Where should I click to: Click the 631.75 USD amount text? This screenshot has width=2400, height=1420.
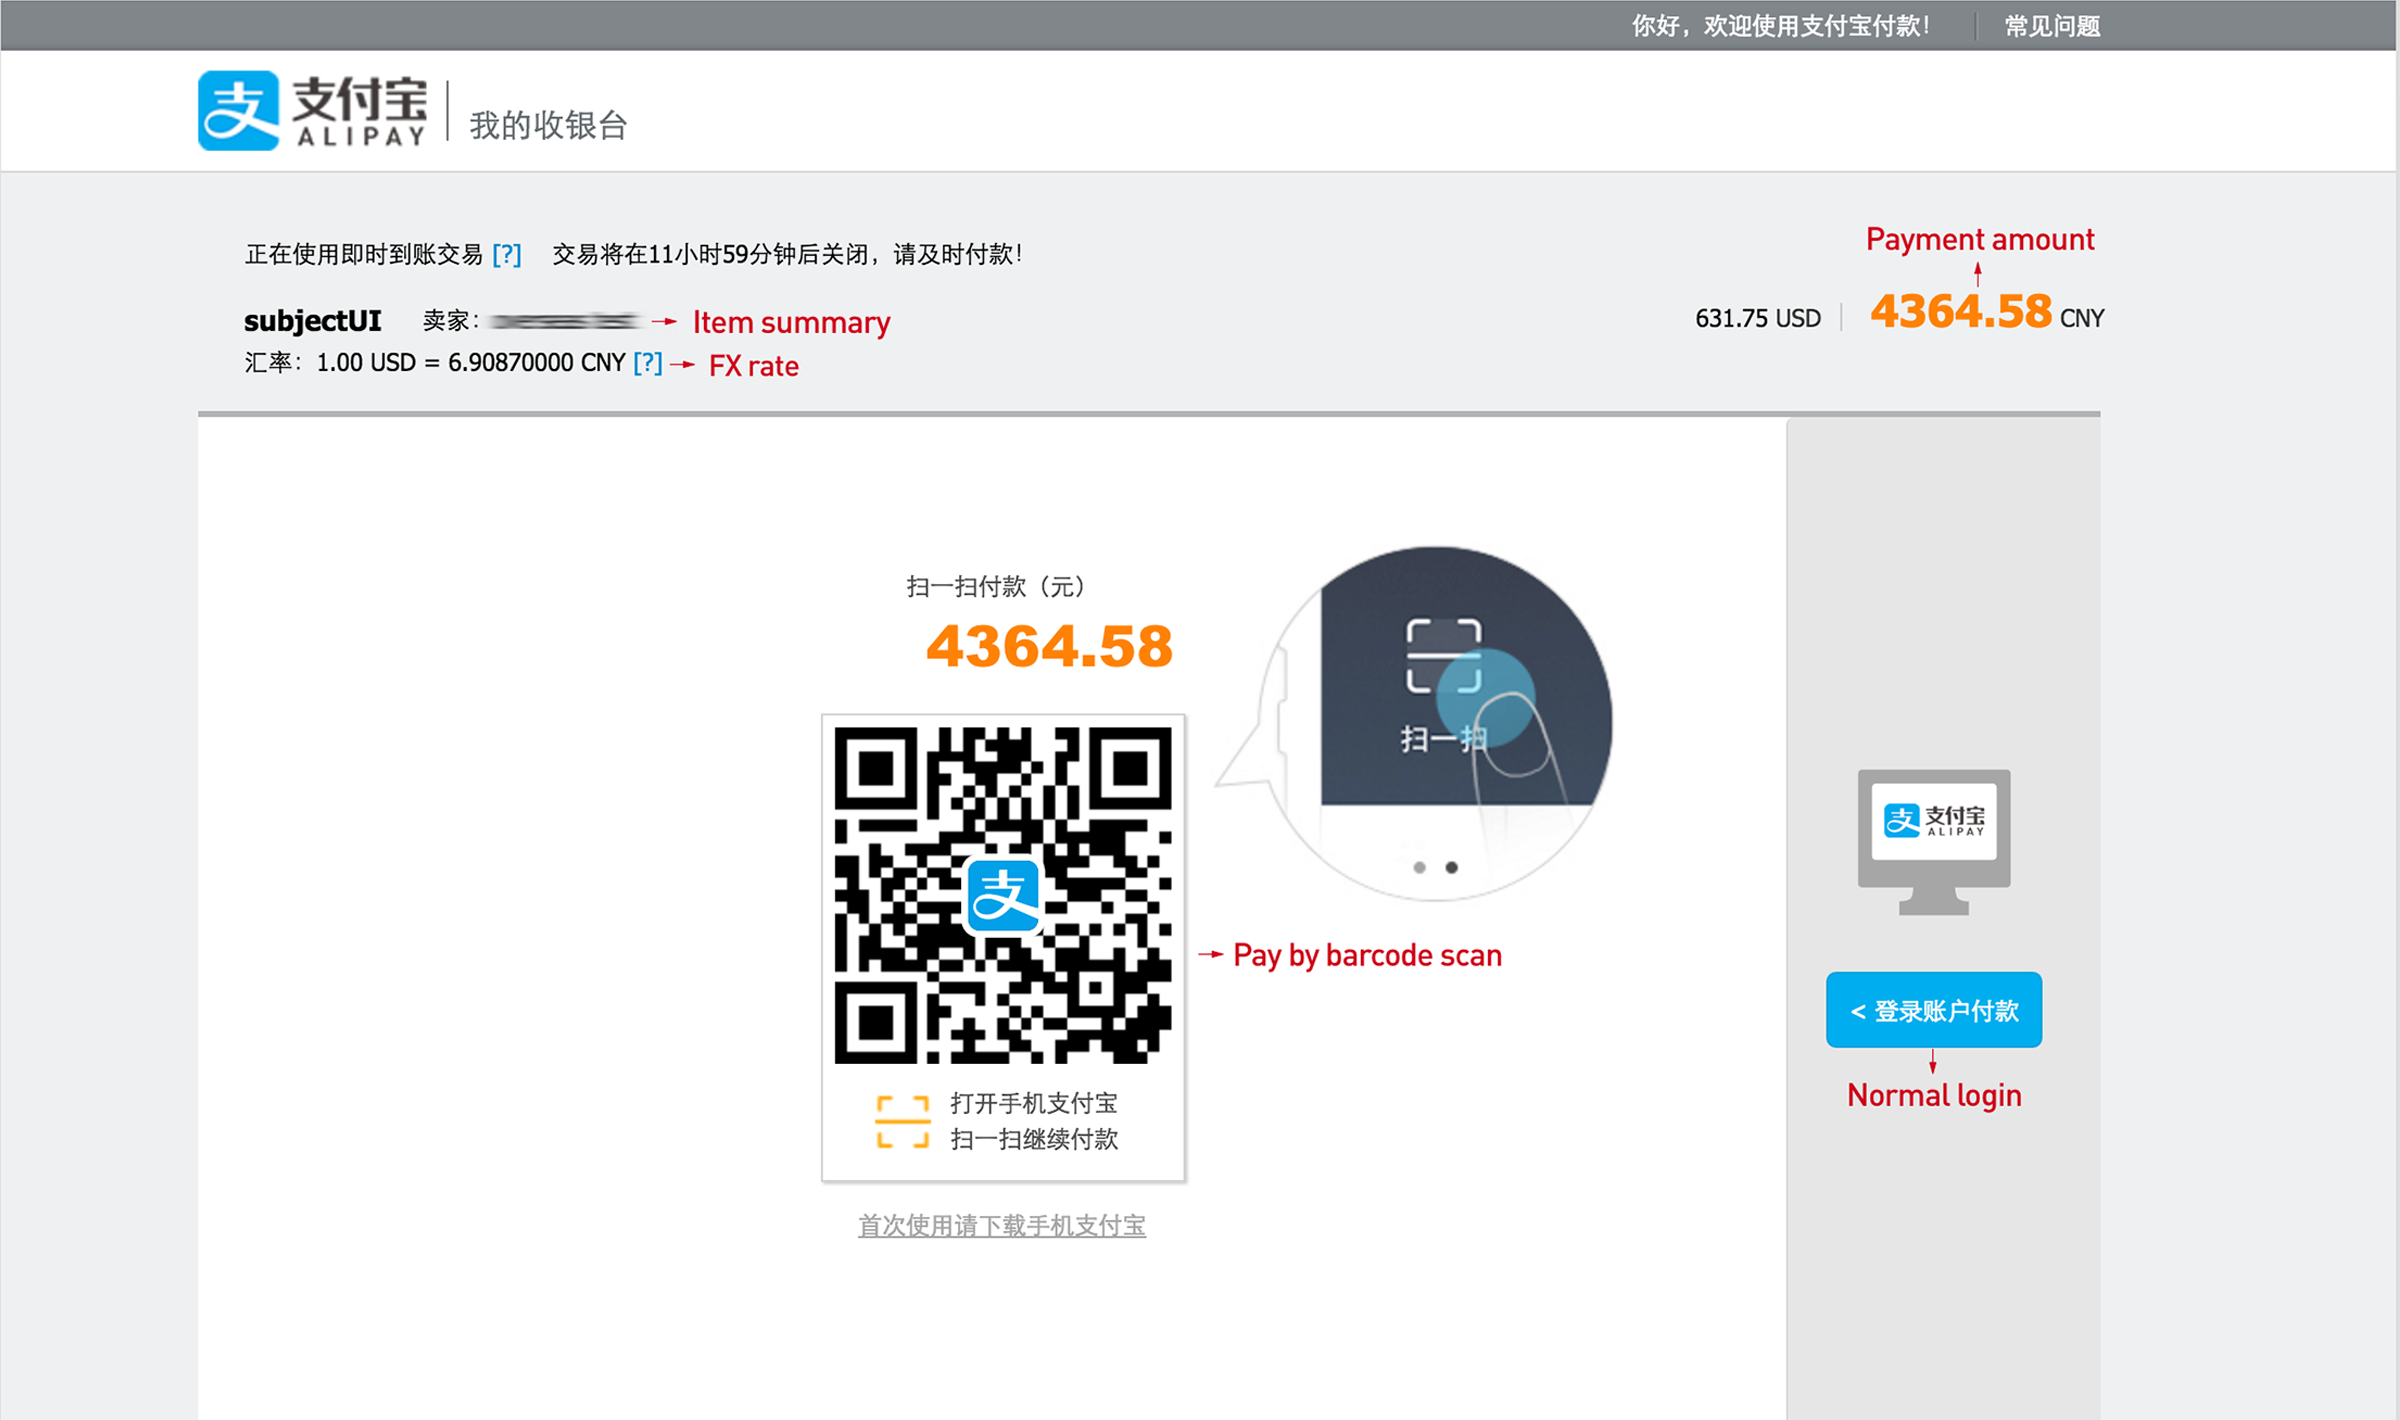click(x=1755, y=318)
